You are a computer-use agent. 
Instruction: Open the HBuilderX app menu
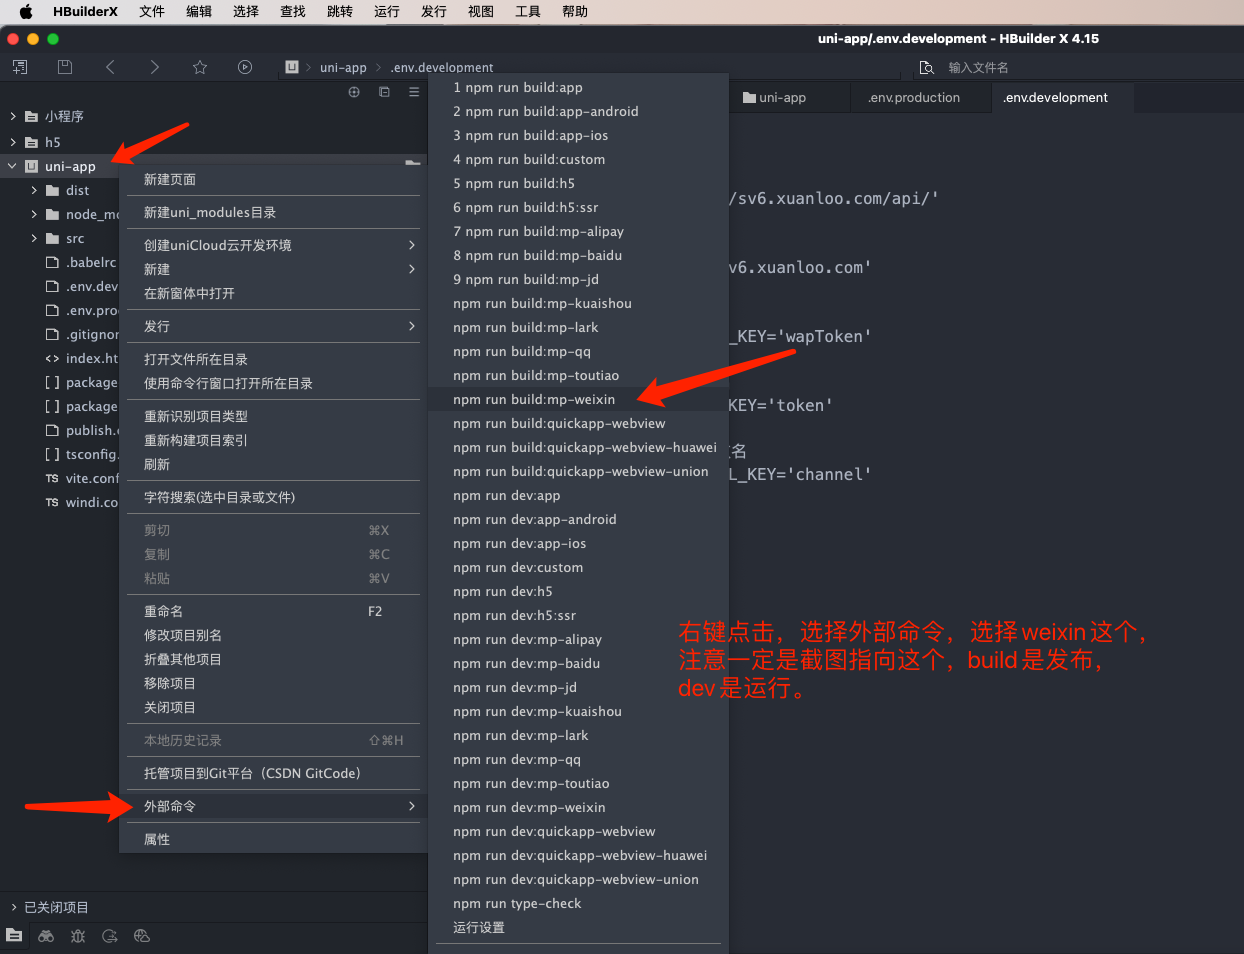tap(85, 12)
